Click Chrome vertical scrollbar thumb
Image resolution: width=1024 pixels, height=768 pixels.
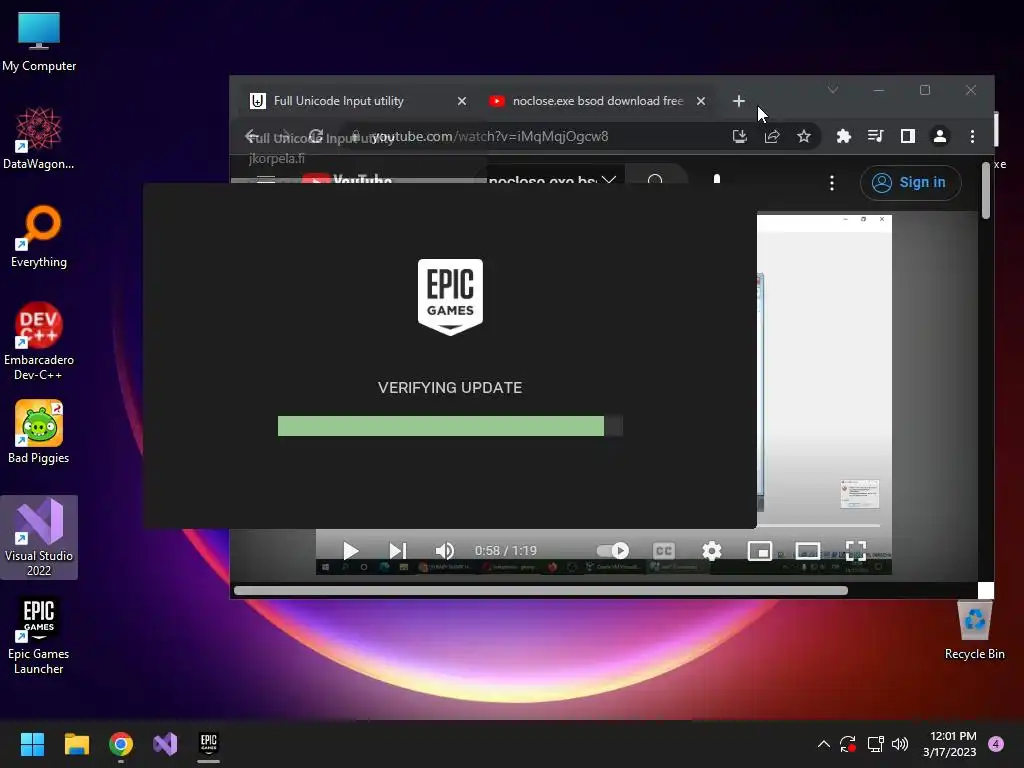point(985,190)
